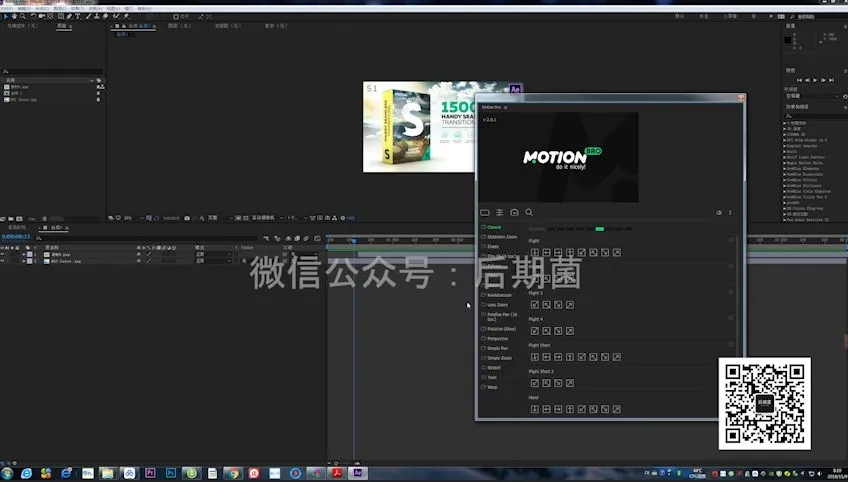Click the timeline current timecode field
The image size is (848, 482).
(x=16, y=236)
